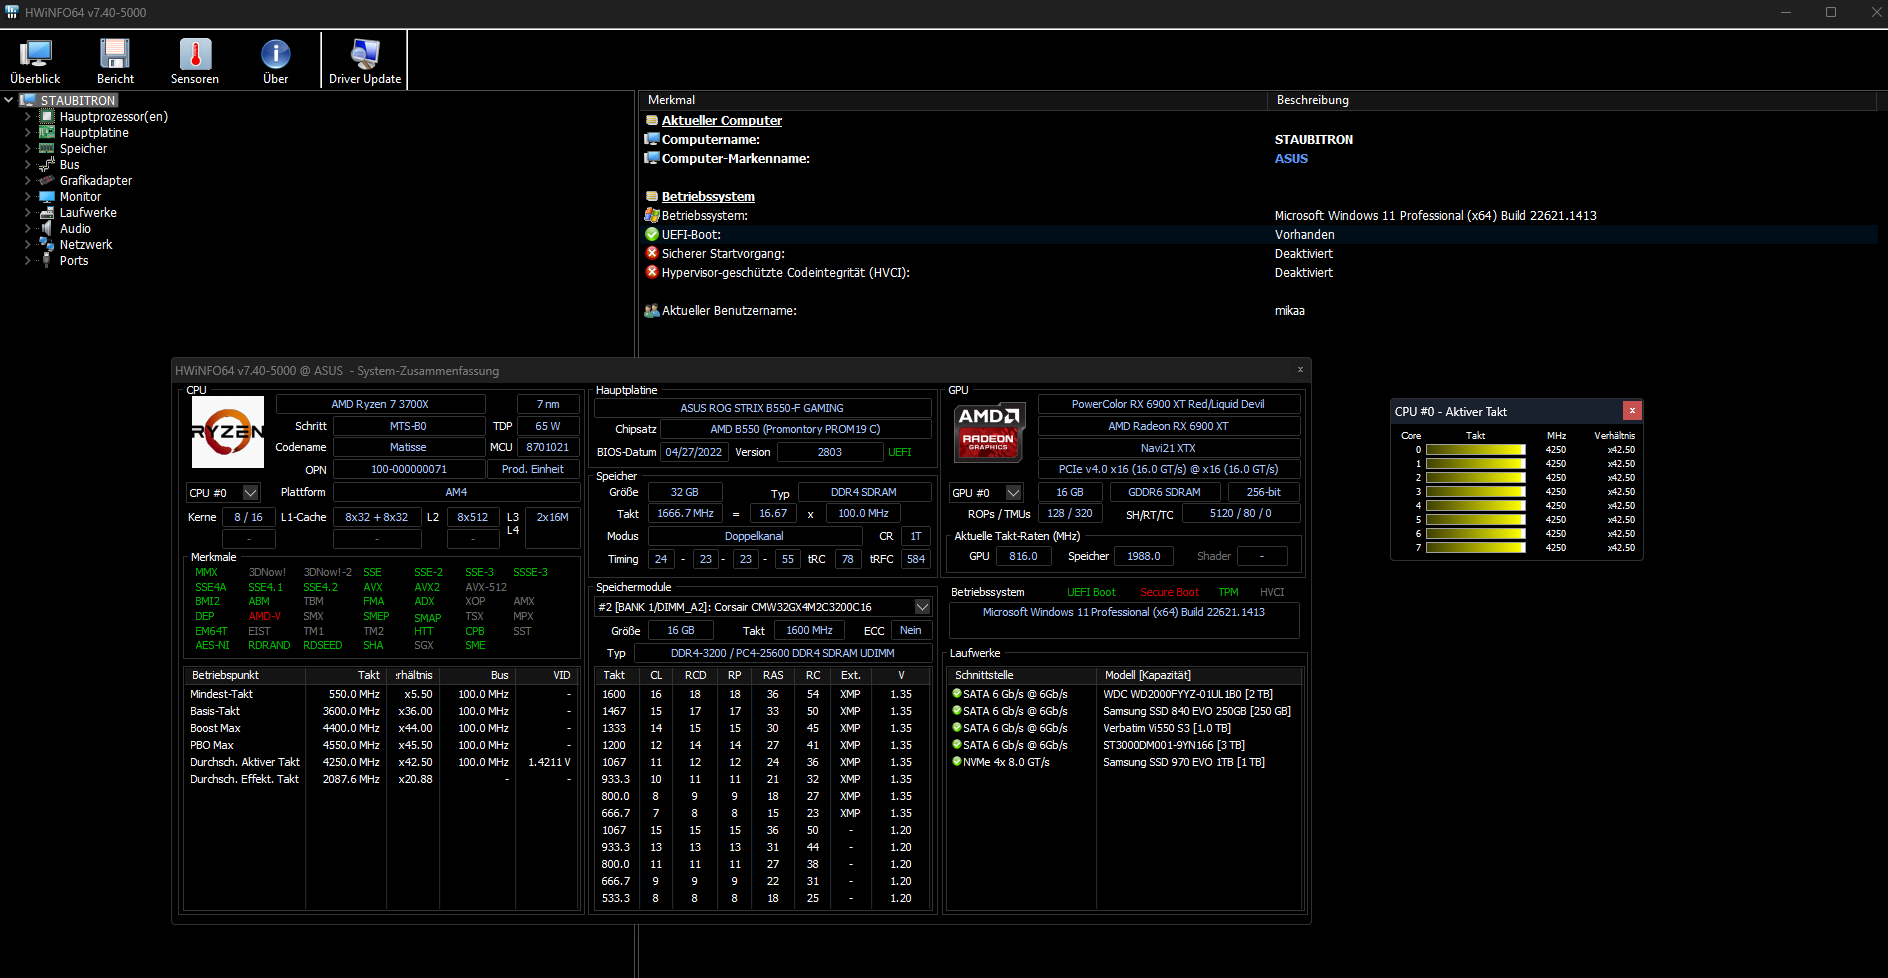Image resolution: width=1888 pixels, height=978 pixels.
Task: Click the STAUBITRON computer icon in tree
Action: (x=28, y=100)
